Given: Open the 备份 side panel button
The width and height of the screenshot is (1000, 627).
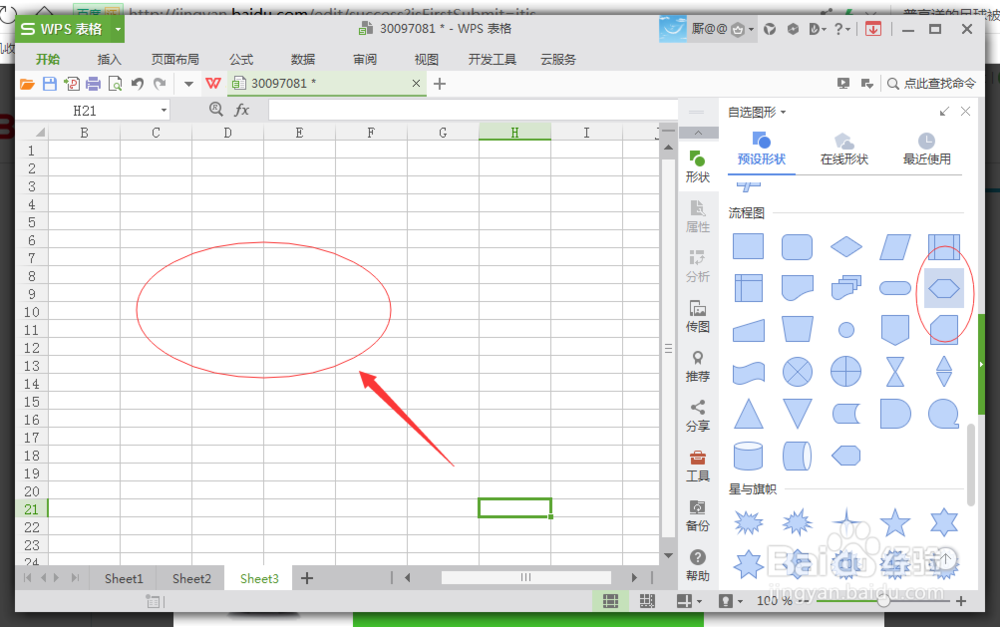Looking at the screenshot, I should (698, 516).
